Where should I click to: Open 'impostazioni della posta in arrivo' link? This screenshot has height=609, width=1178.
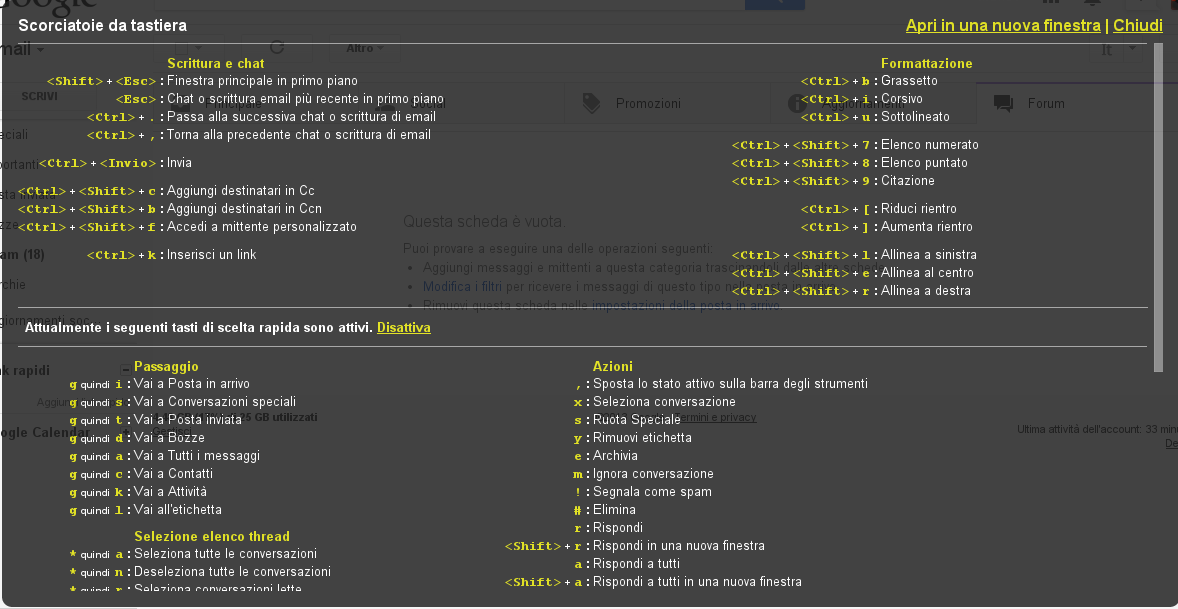click(x=687, y=305)
